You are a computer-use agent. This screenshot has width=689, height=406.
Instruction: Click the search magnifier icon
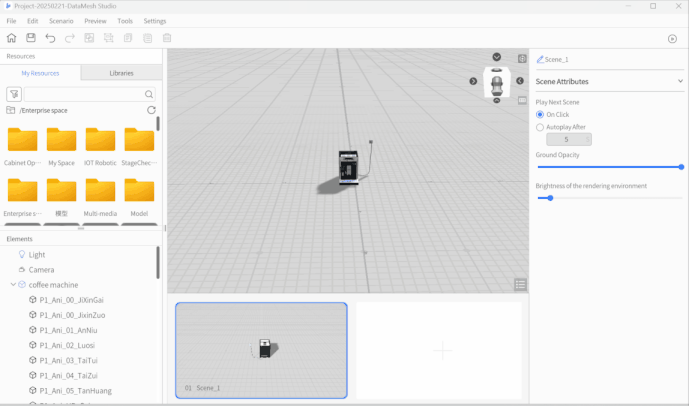pos(149,94)
